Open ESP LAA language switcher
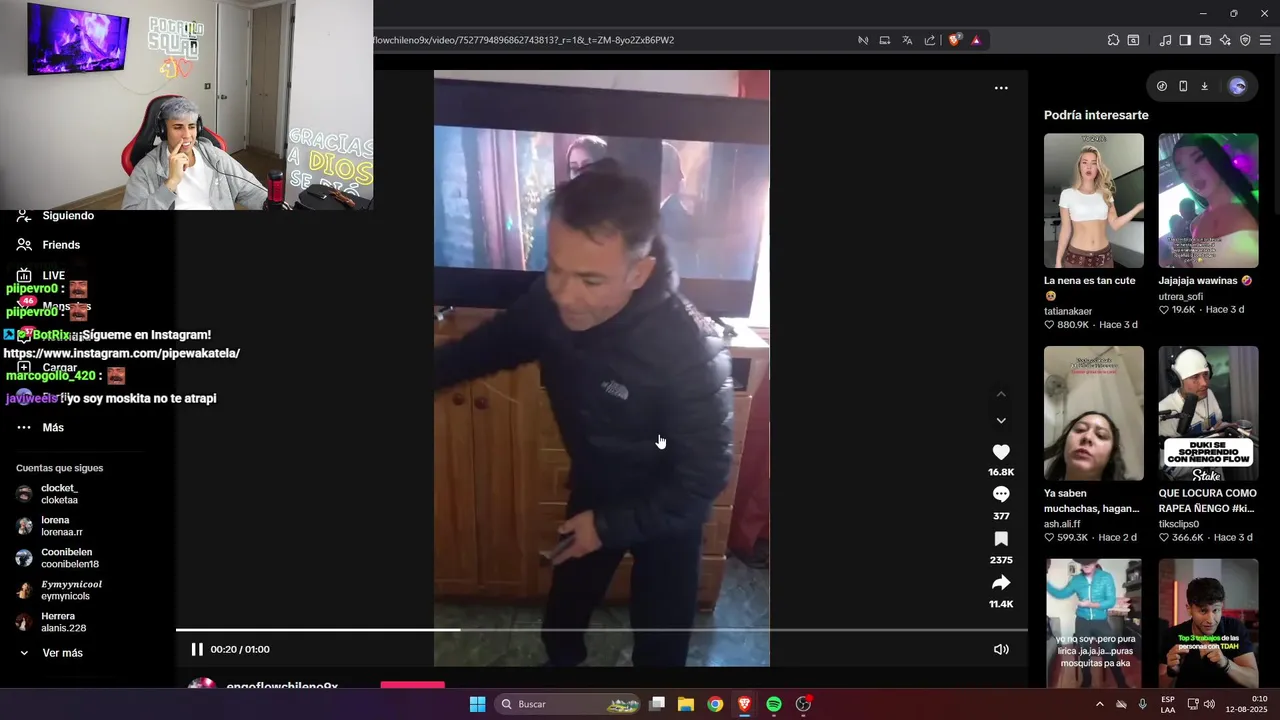 [1168, 704]
